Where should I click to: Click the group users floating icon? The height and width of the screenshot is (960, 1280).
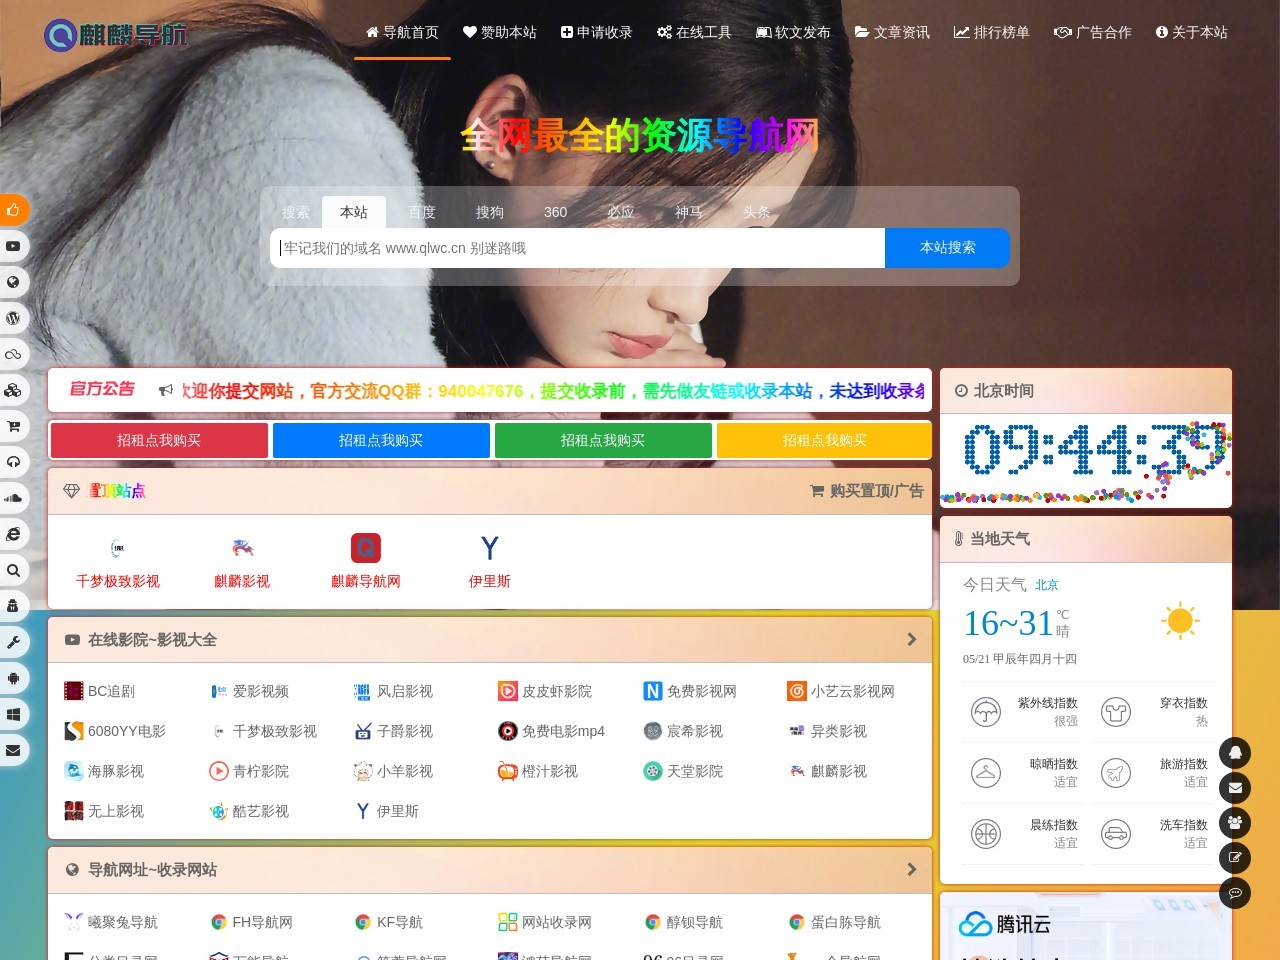1235,822
